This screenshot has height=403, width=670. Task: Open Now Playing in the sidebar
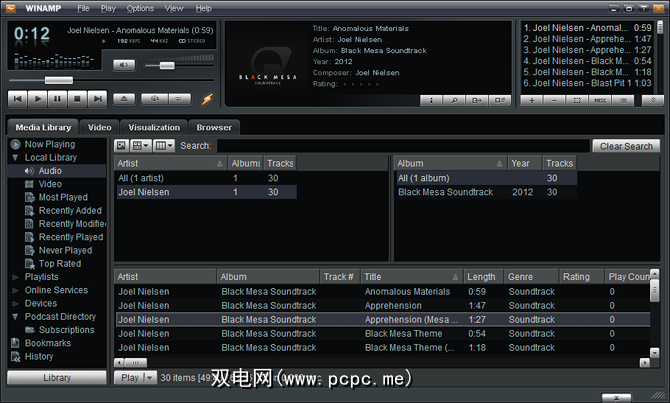pyautogui.click(x=50, y=144)
